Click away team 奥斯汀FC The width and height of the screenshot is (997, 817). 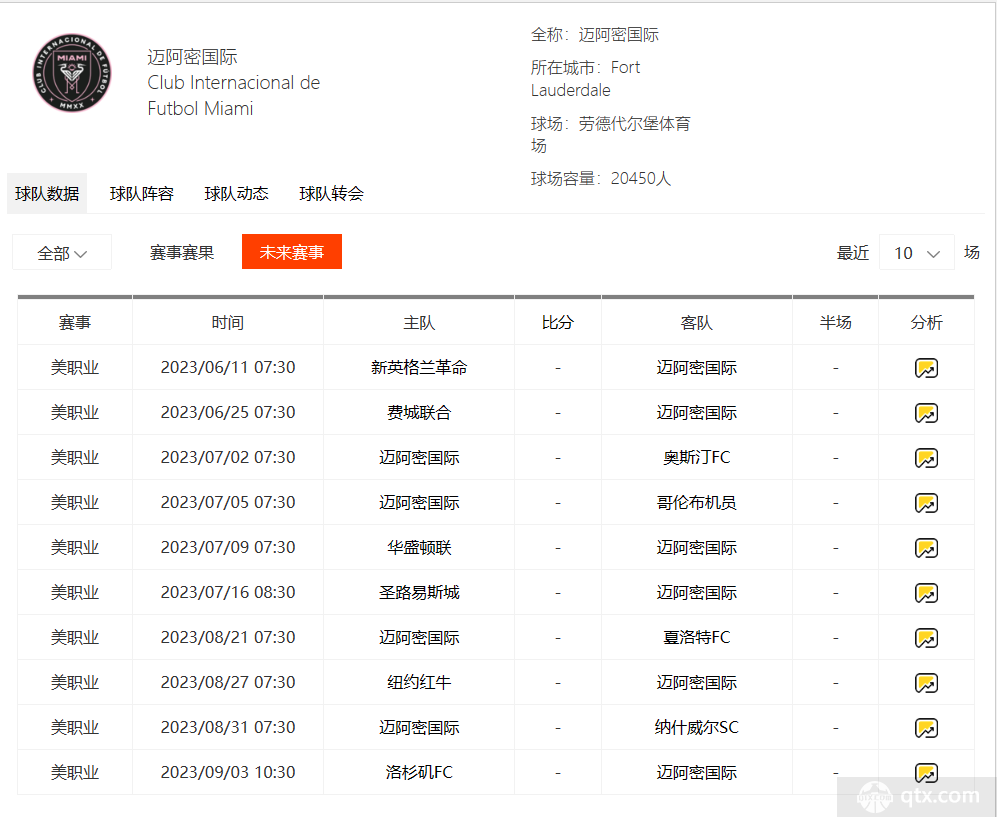696,457
